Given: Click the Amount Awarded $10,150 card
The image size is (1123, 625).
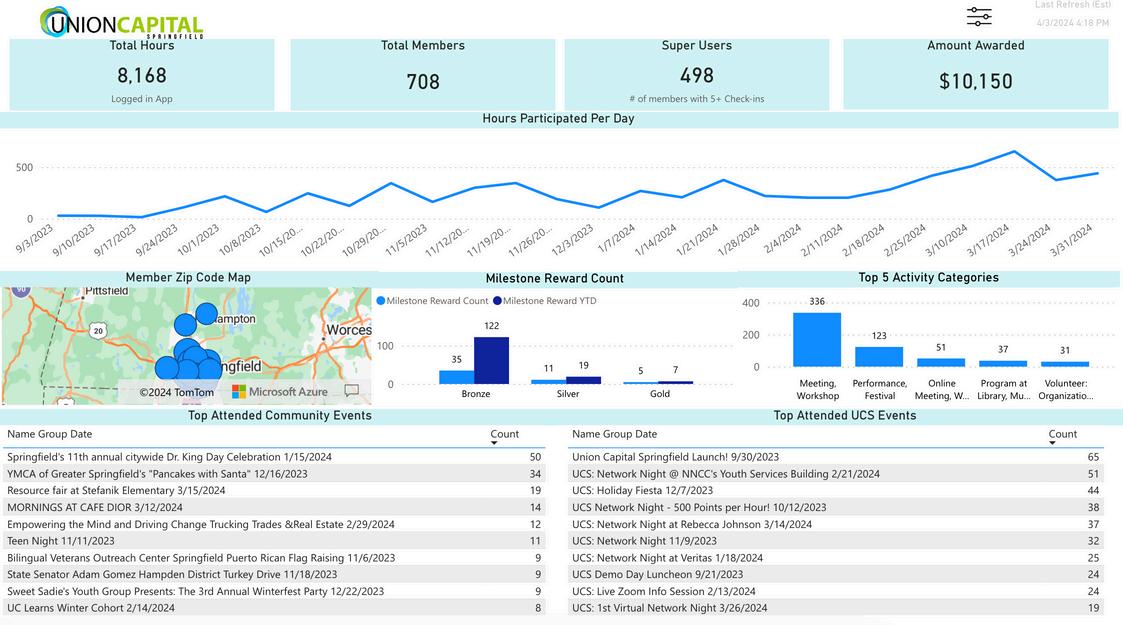Looking at the screenshot, I should click(975, 74).
